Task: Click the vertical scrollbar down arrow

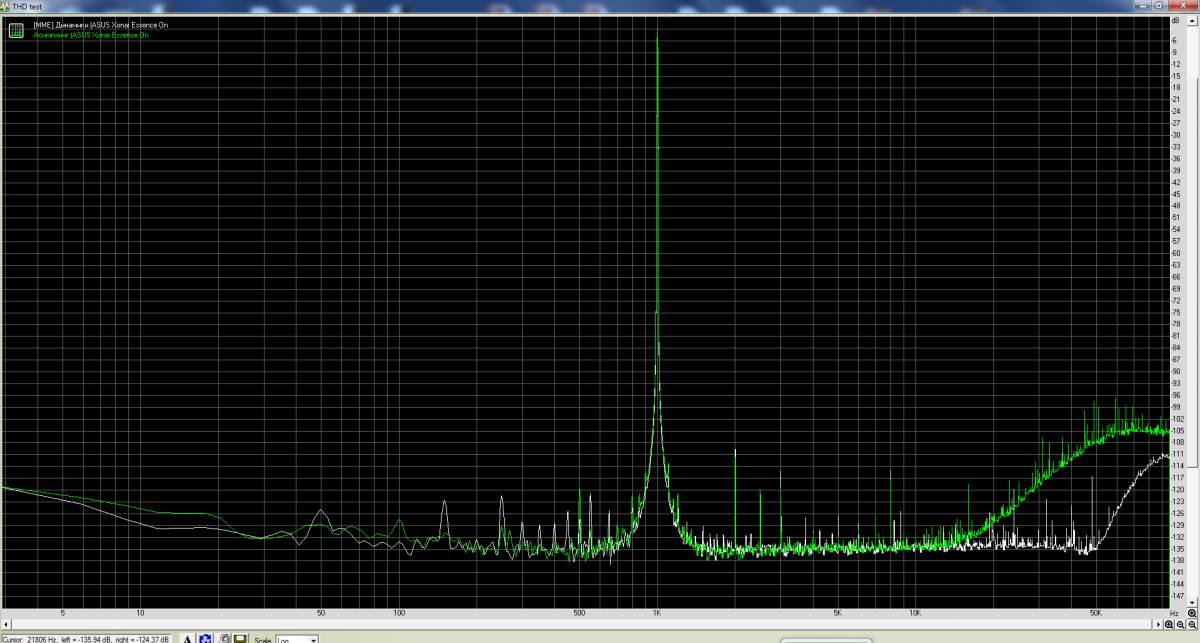Action: (1192, 603)
